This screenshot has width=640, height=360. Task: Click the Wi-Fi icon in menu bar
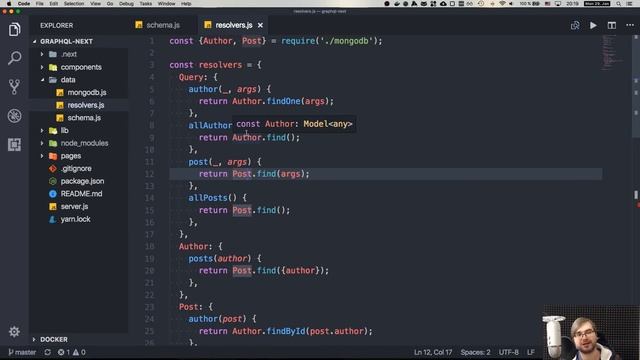pos(502,3)
